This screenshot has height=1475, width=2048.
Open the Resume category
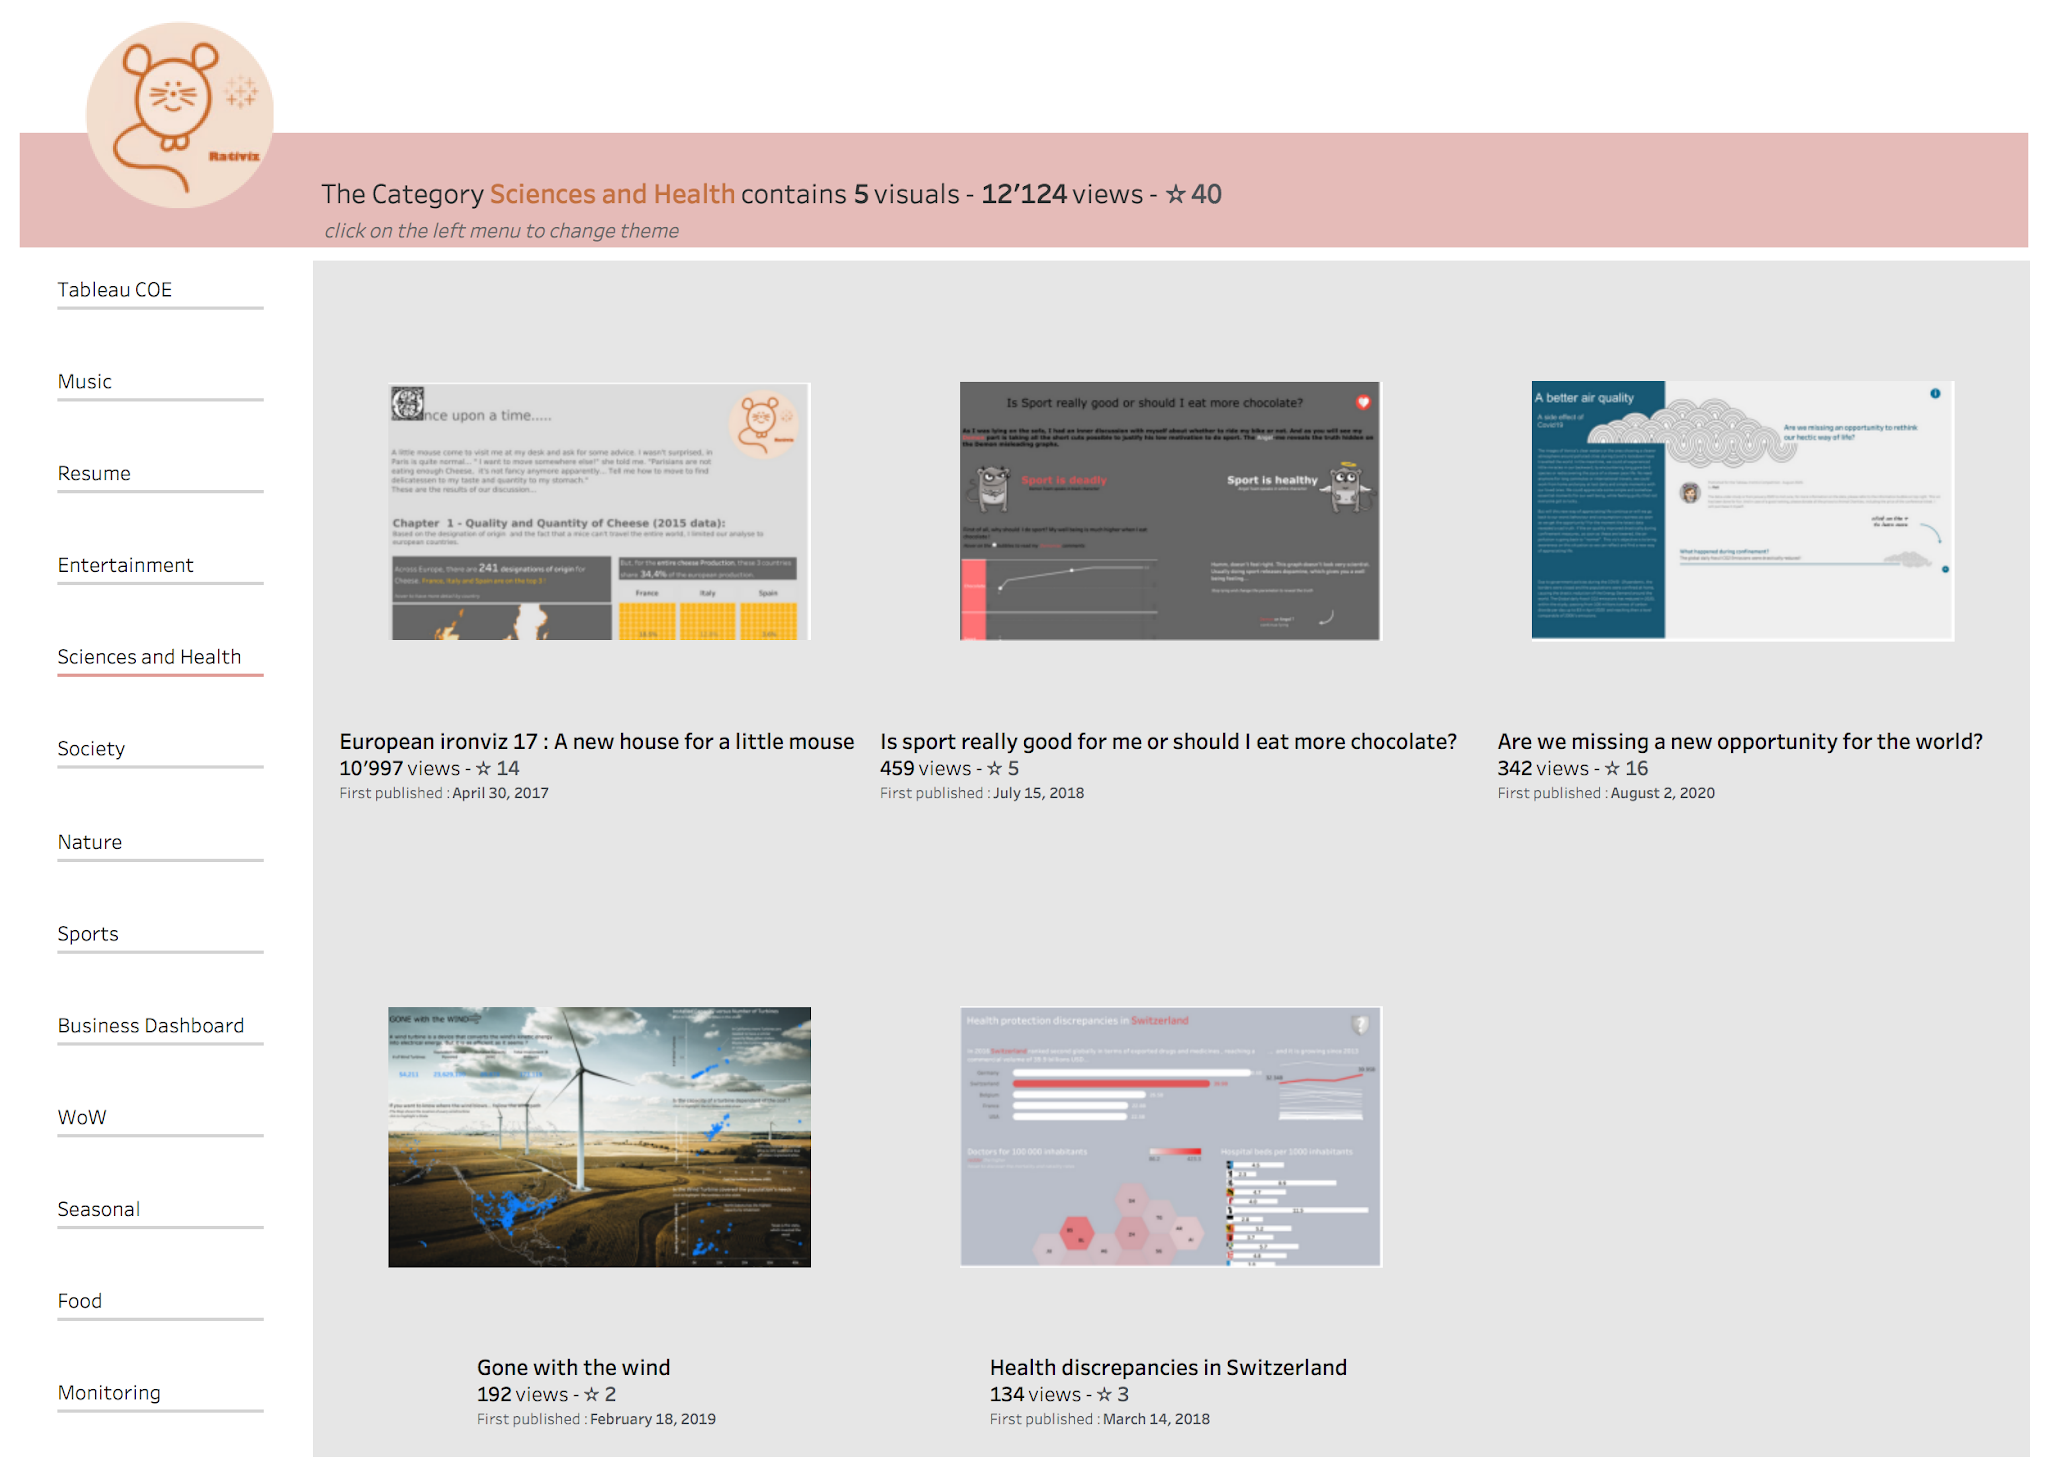[94, 474]
